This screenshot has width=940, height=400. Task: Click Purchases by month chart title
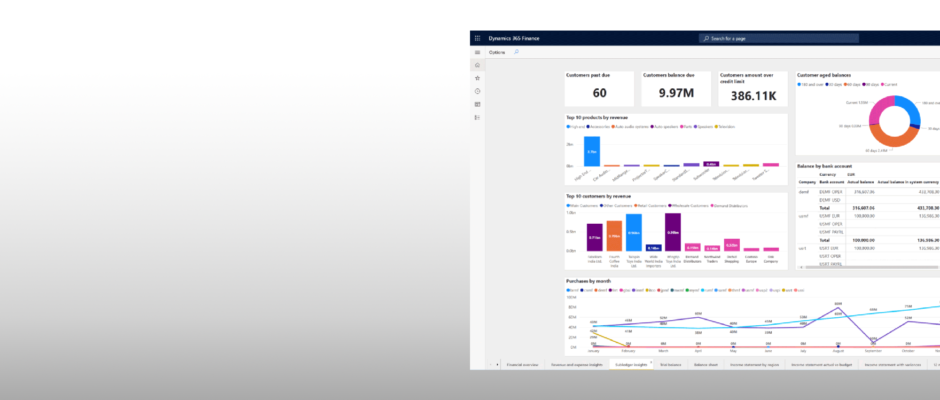click(588, 281)
